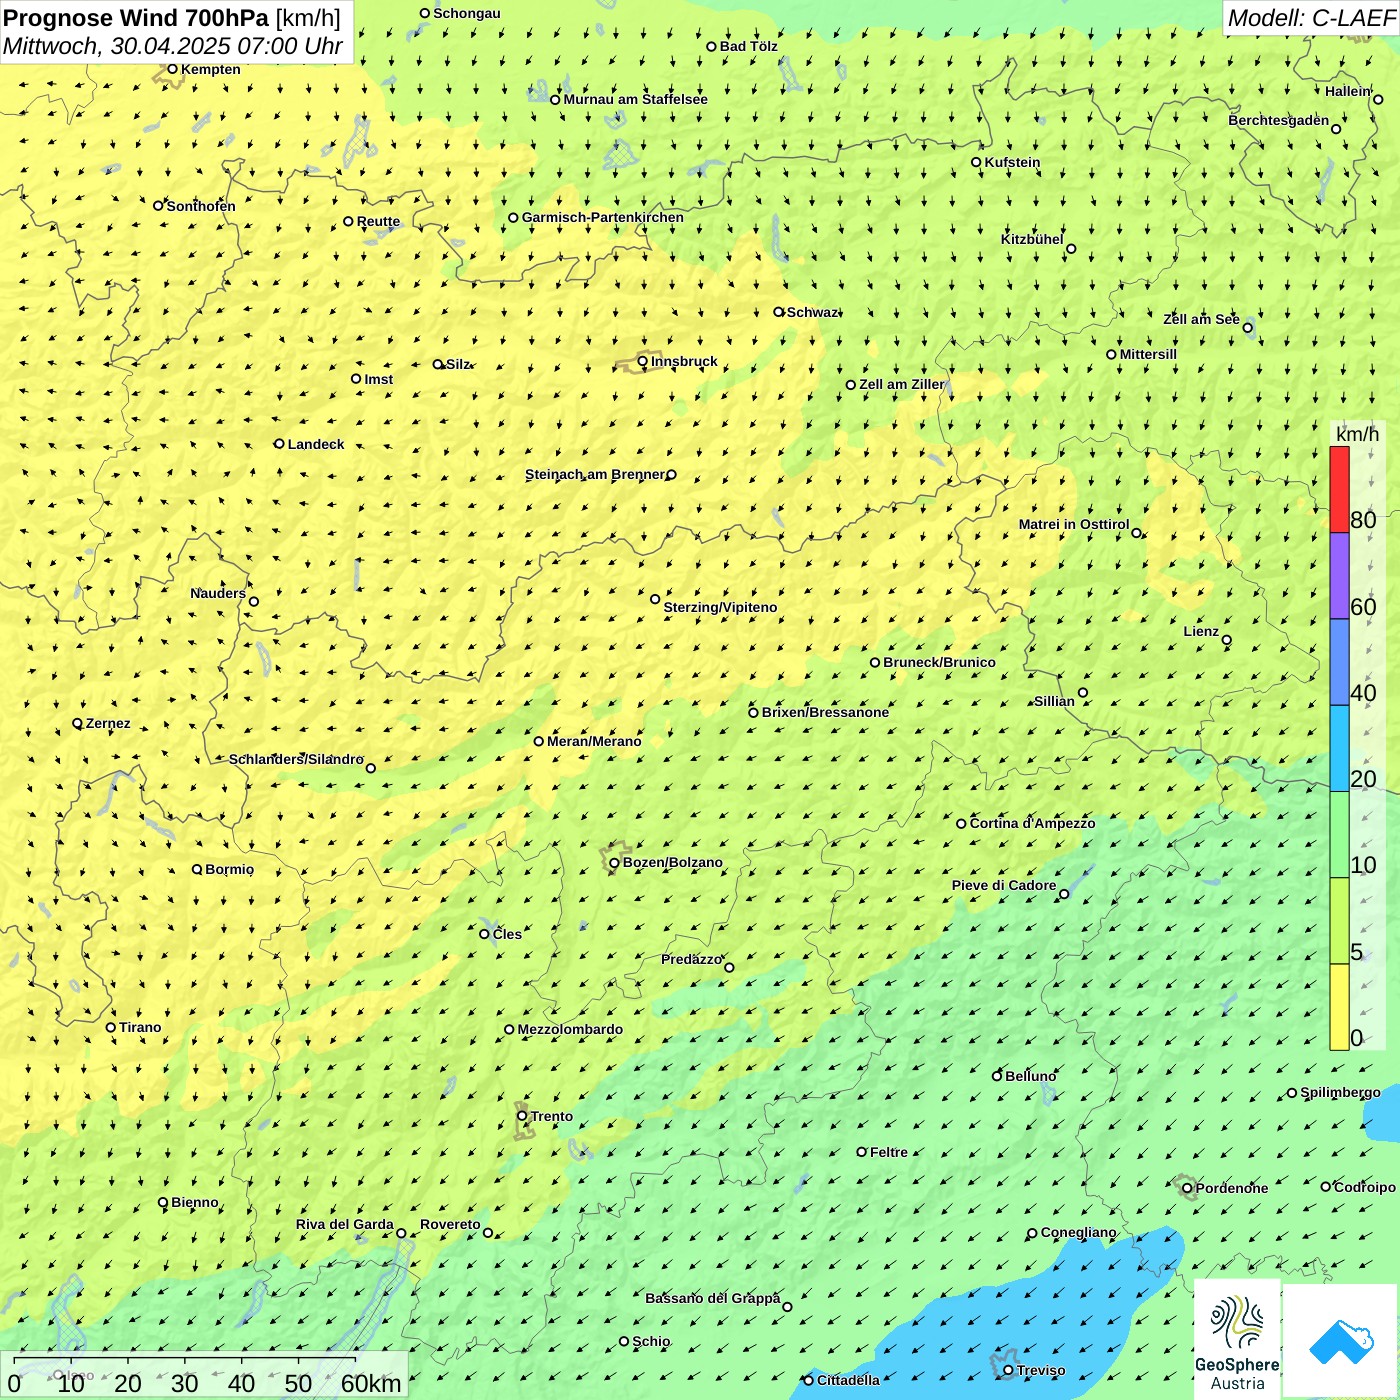Click the 'Reutte' label
Screen dimensions: 1400x1400
pos(378,221)
